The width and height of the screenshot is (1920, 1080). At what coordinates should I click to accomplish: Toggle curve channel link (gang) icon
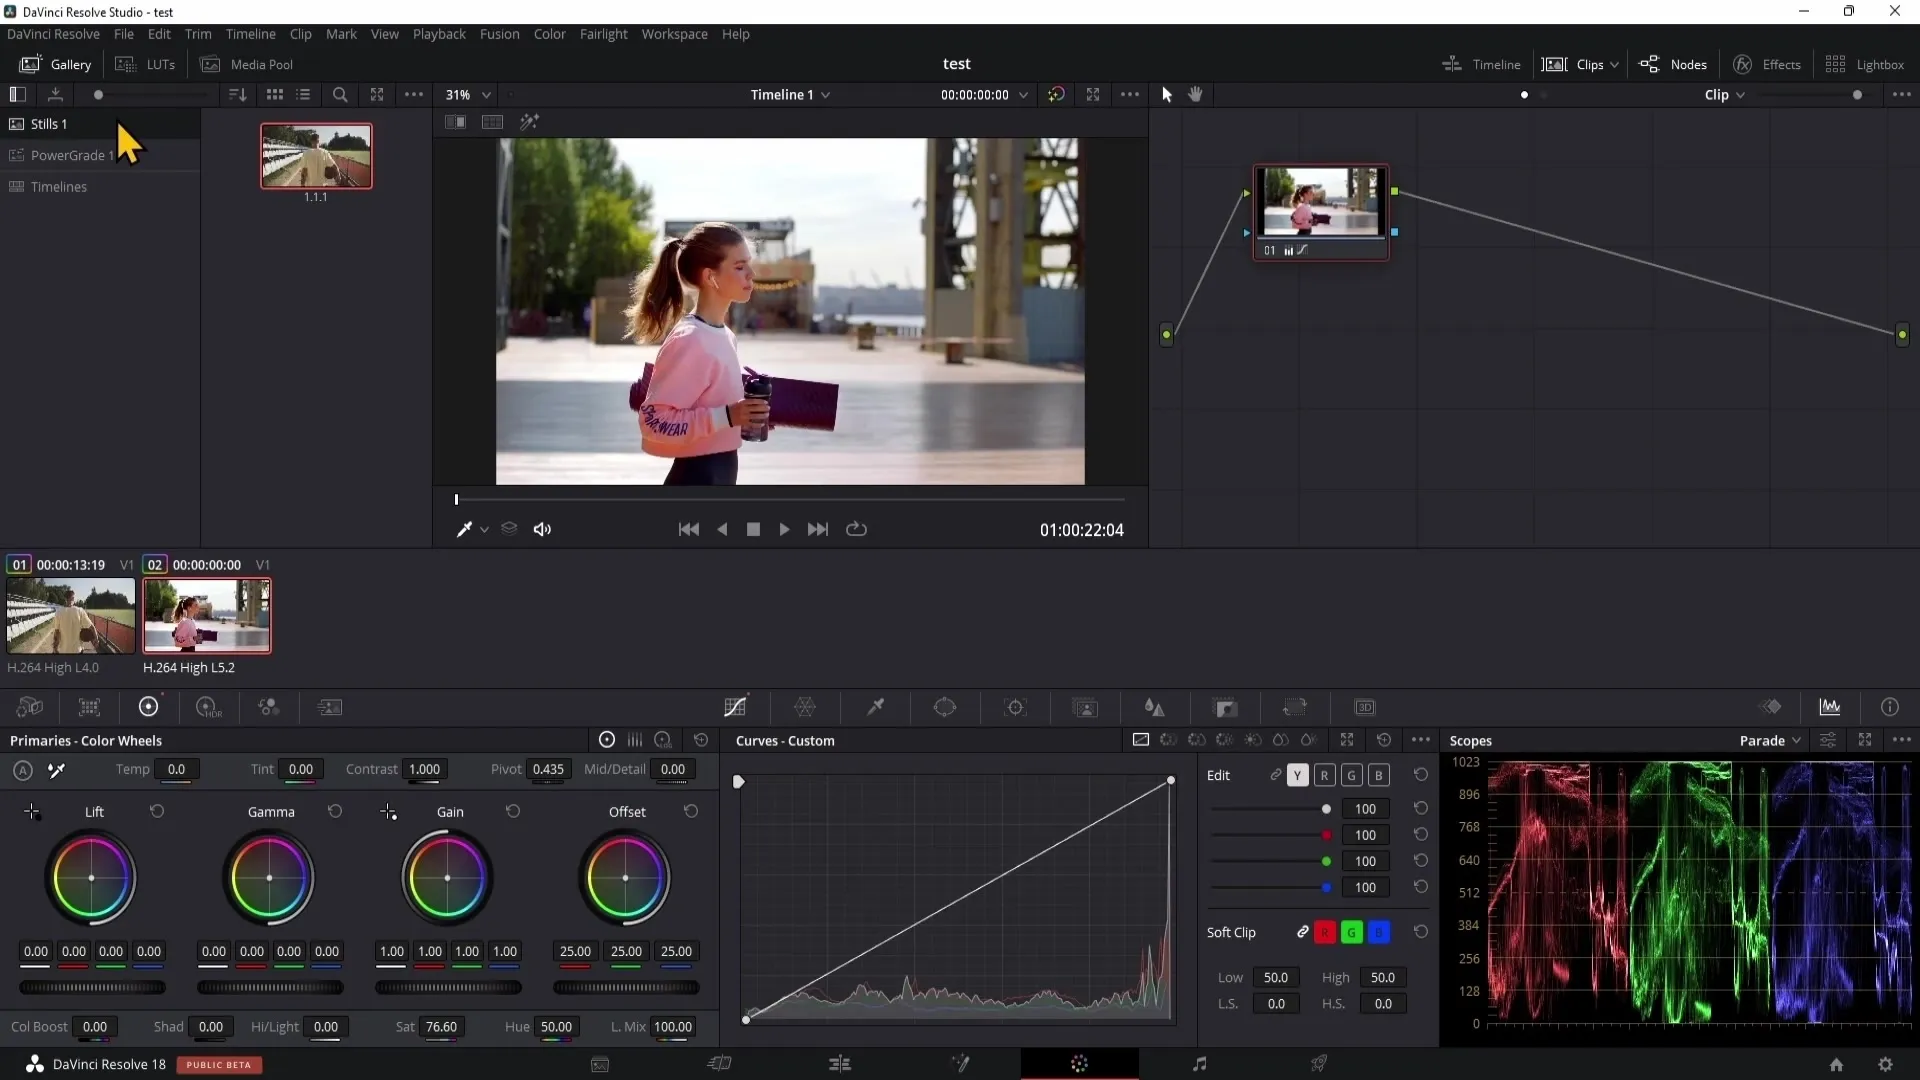coord(1275,775)
